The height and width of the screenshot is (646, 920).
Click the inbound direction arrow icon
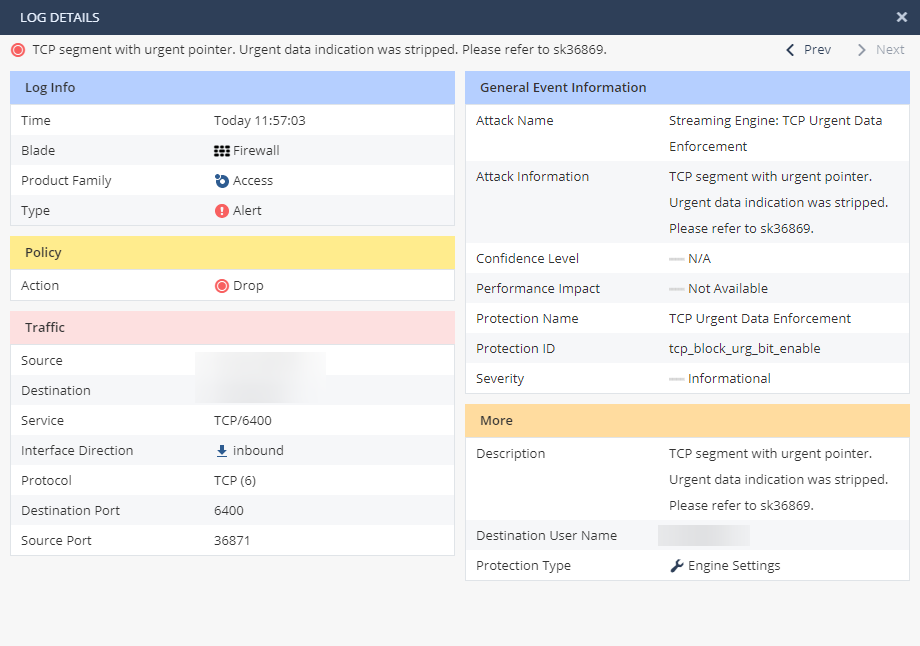[x=222, y=451]
